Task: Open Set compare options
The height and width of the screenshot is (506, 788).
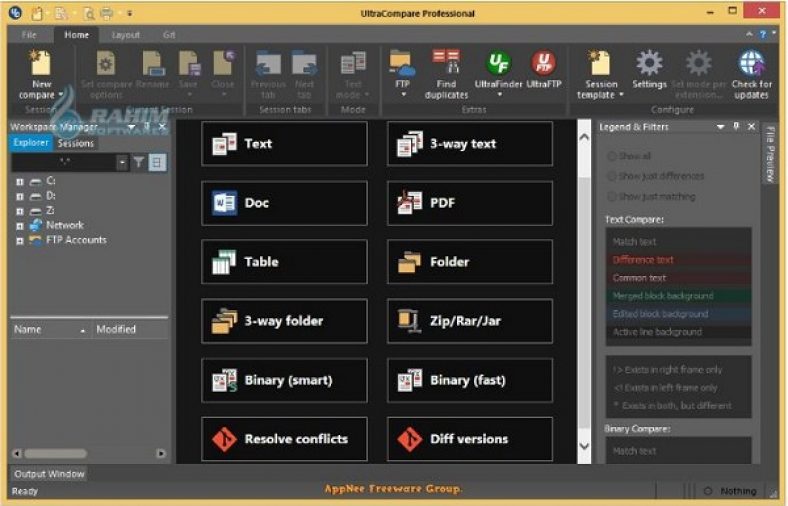Action: (x=106, y=74)
